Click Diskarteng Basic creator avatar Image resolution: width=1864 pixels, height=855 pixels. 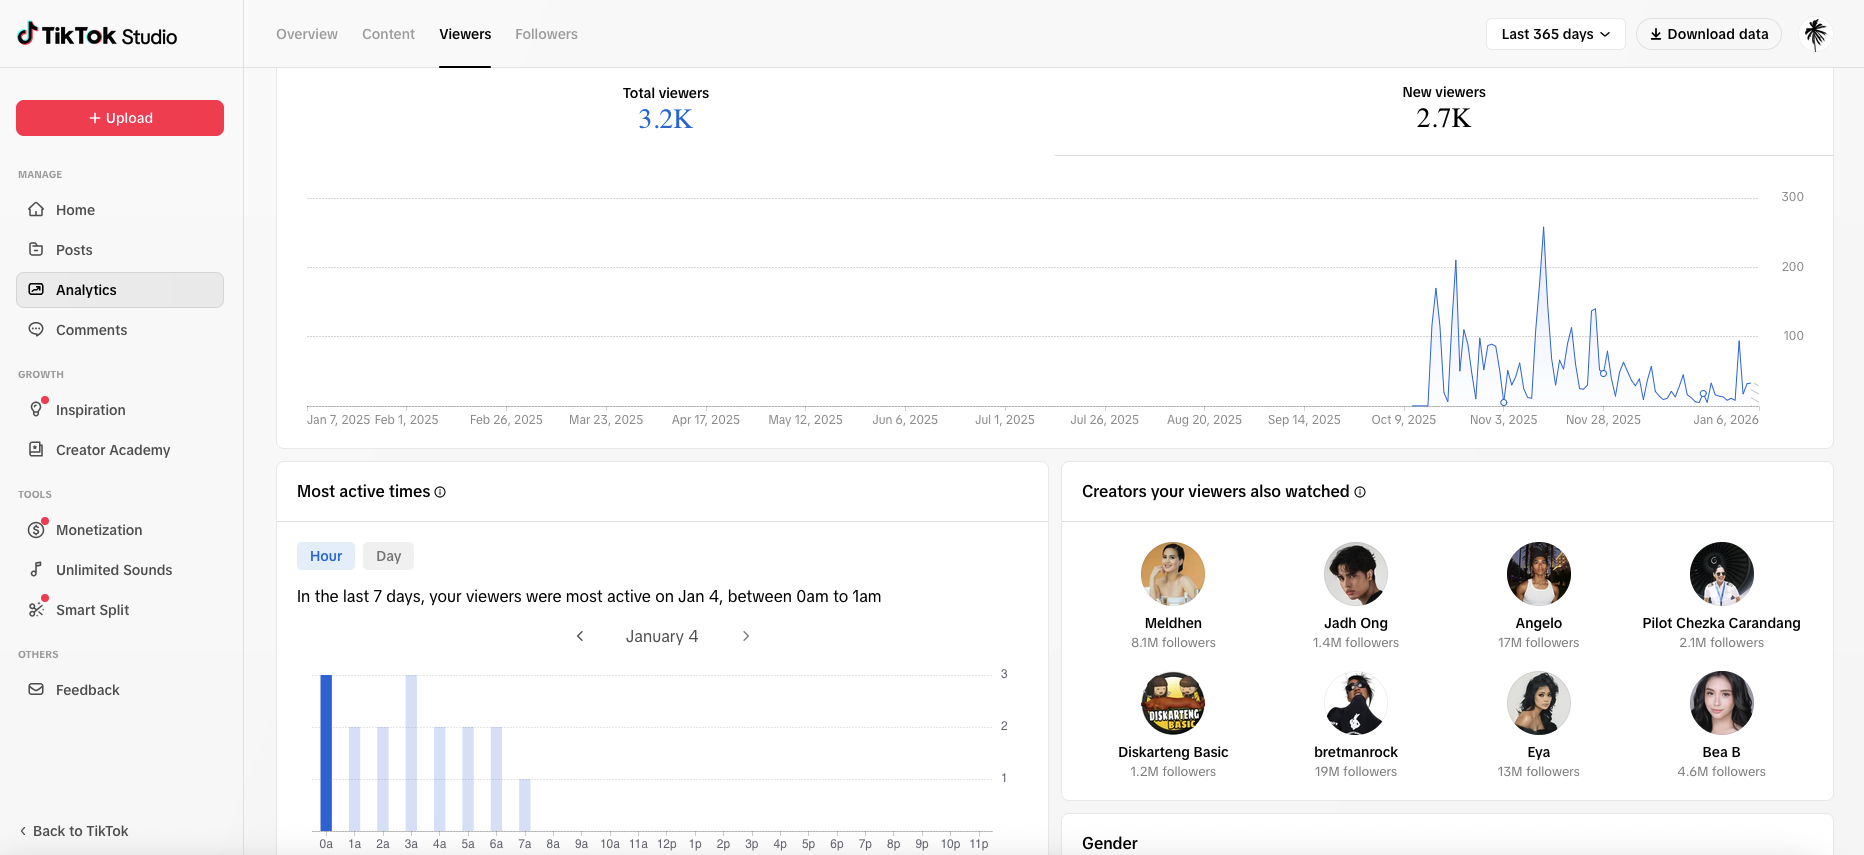[1173, 703]
